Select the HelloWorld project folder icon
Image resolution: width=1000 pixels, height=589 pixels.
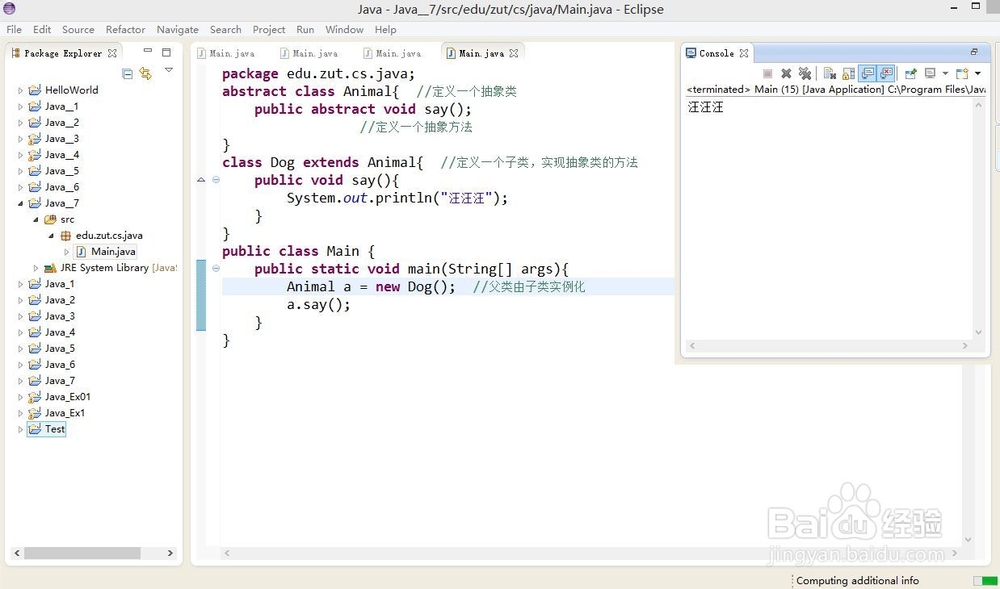[34, 90]
